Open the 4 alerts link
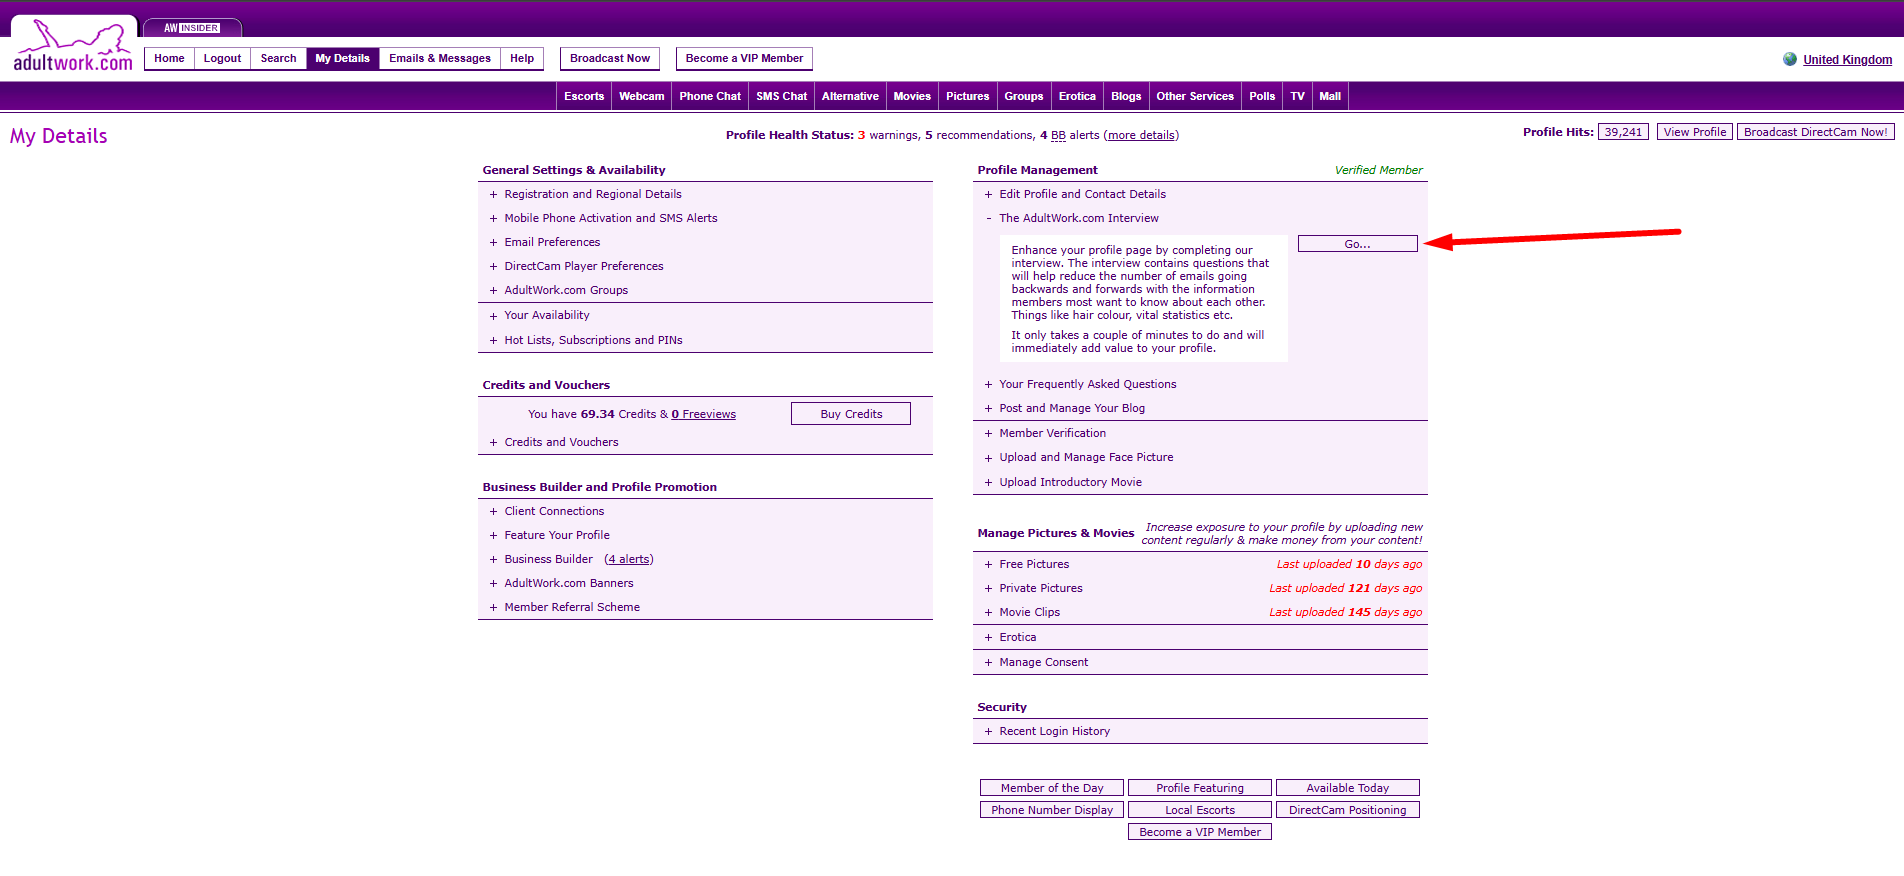The width and height of the screenshot is (1904, 876). click(629, 559)
